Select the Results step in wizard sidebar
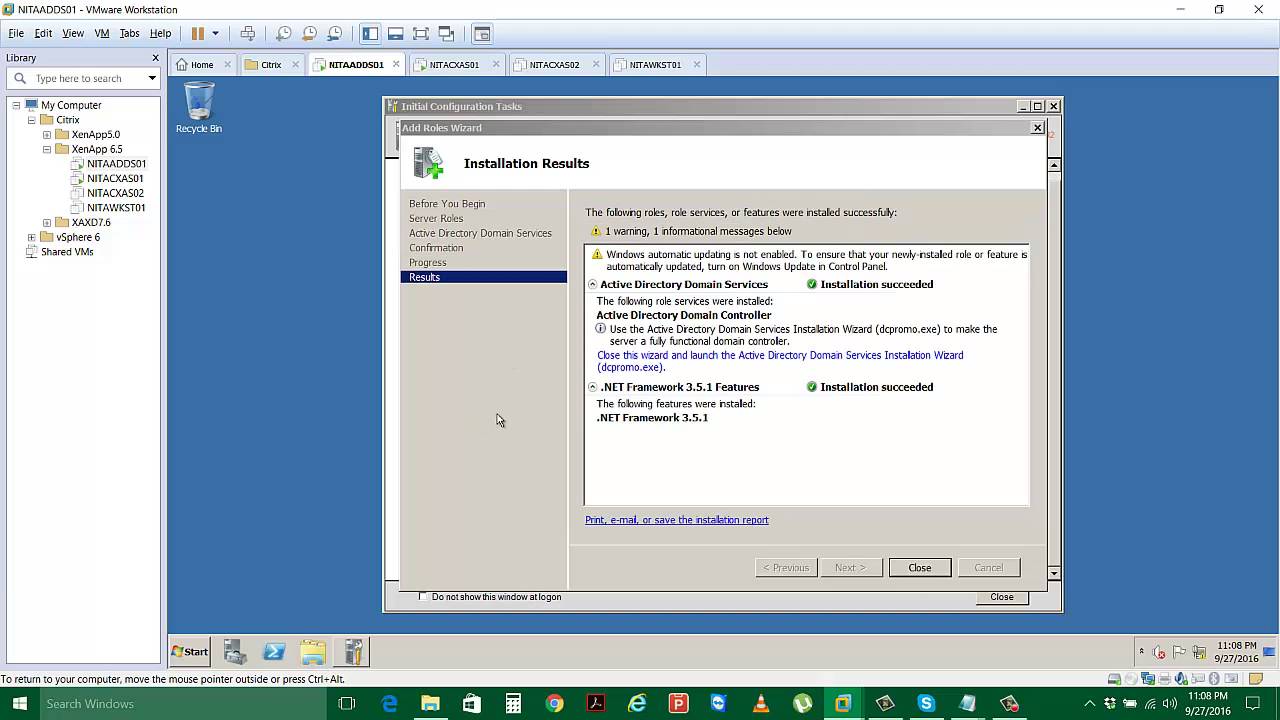 pyautogui.click(x=484, y=277)
